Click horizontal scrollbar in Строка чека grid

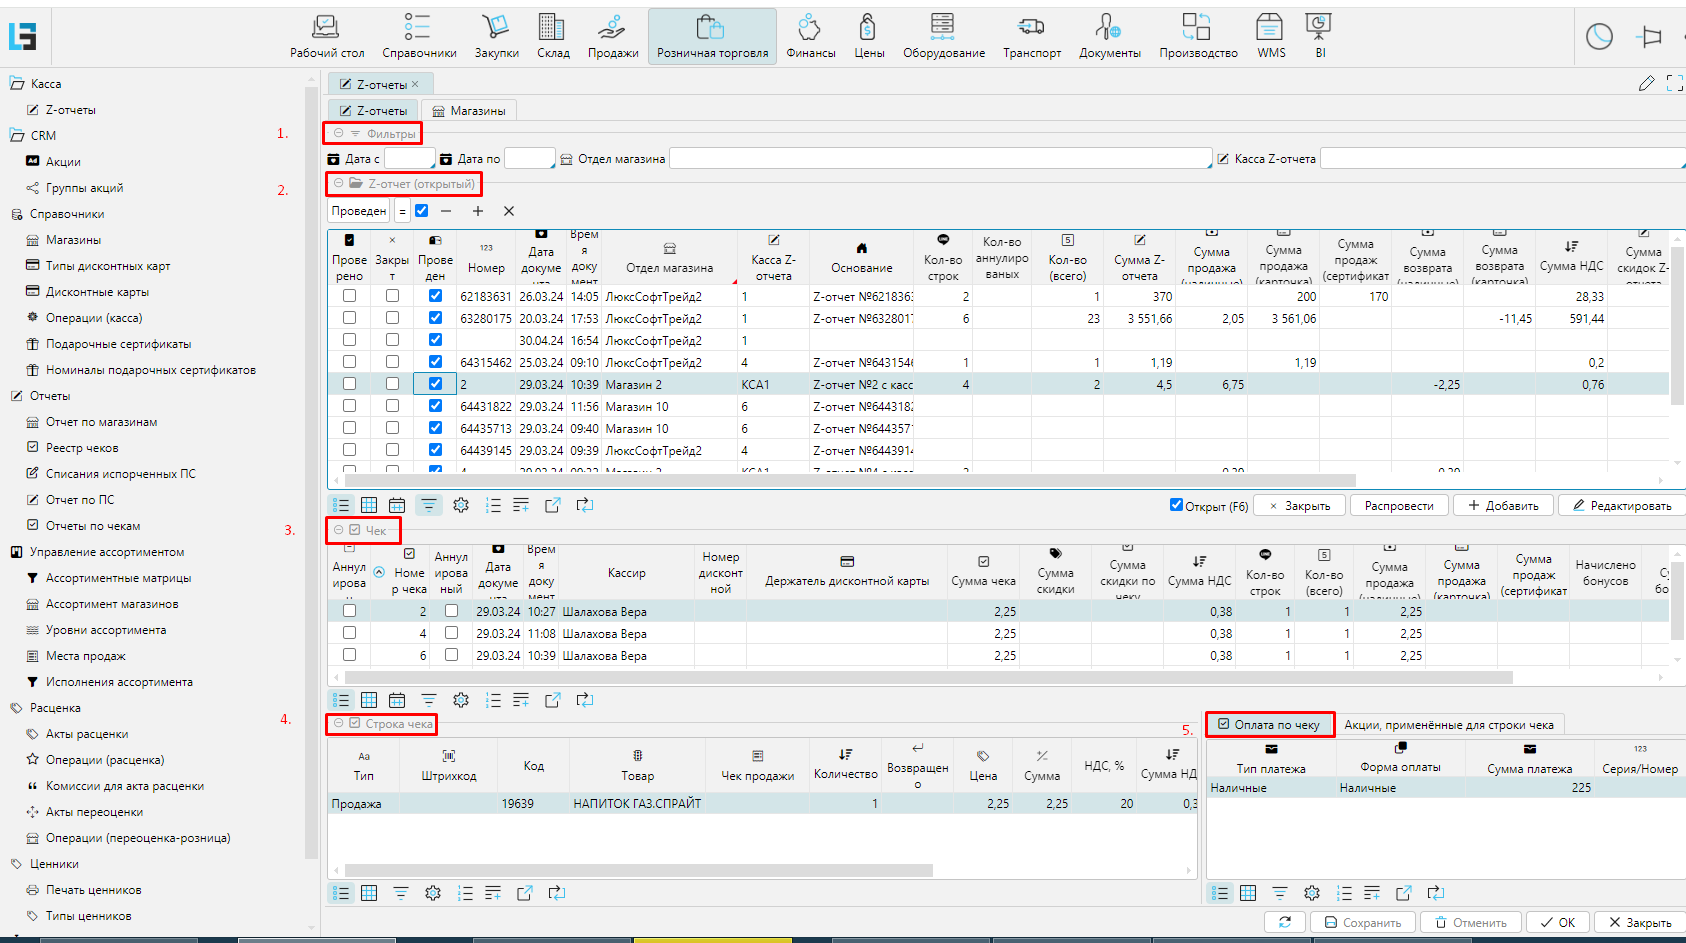pyautogui.click(x=640, y=871)
